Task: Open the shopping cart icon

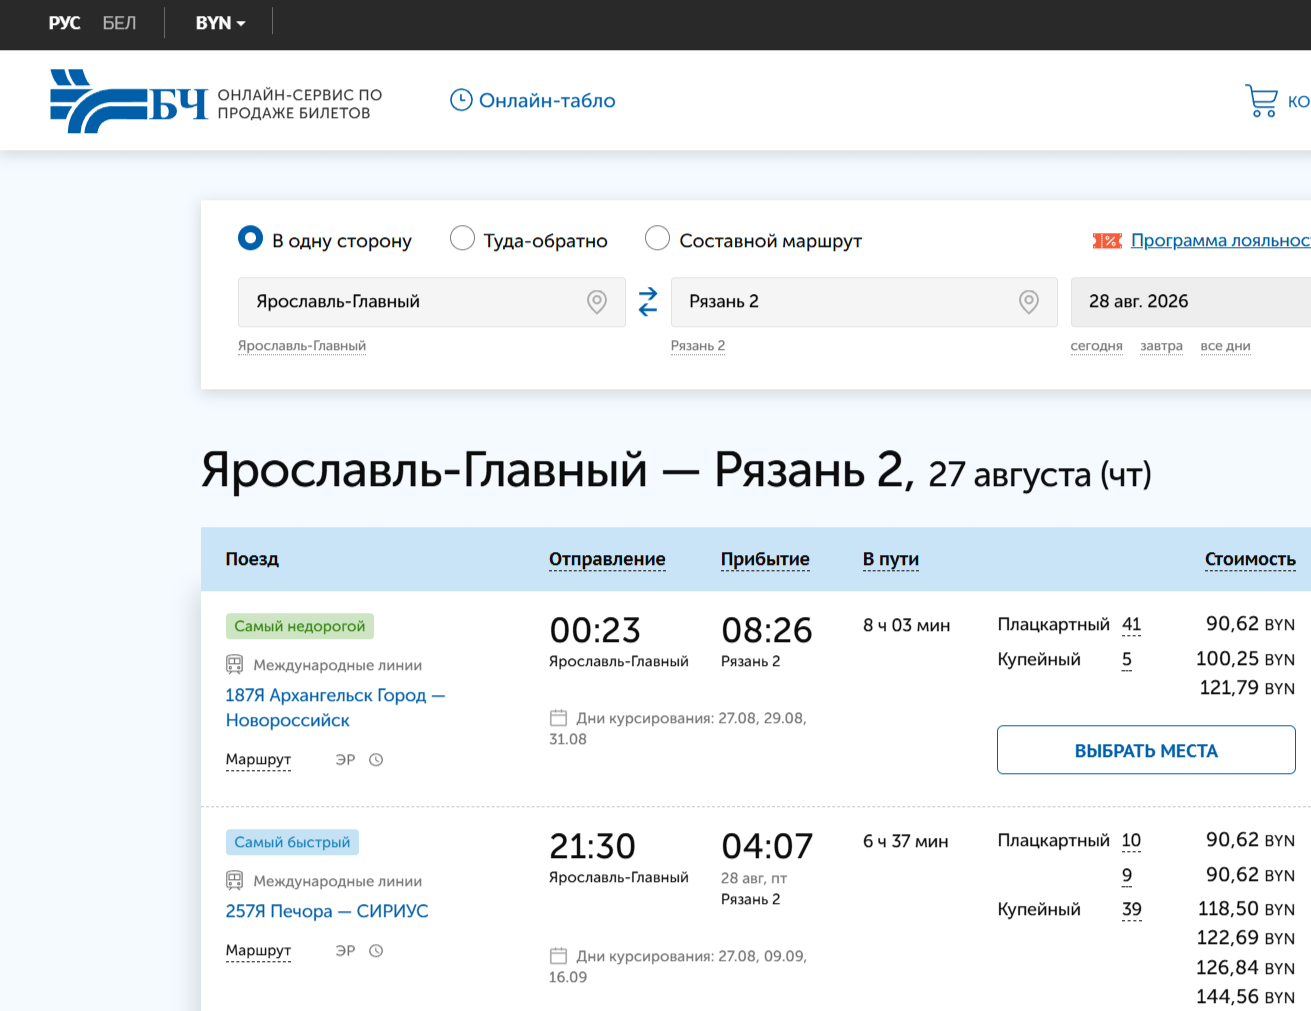Action: point(1262,101)
